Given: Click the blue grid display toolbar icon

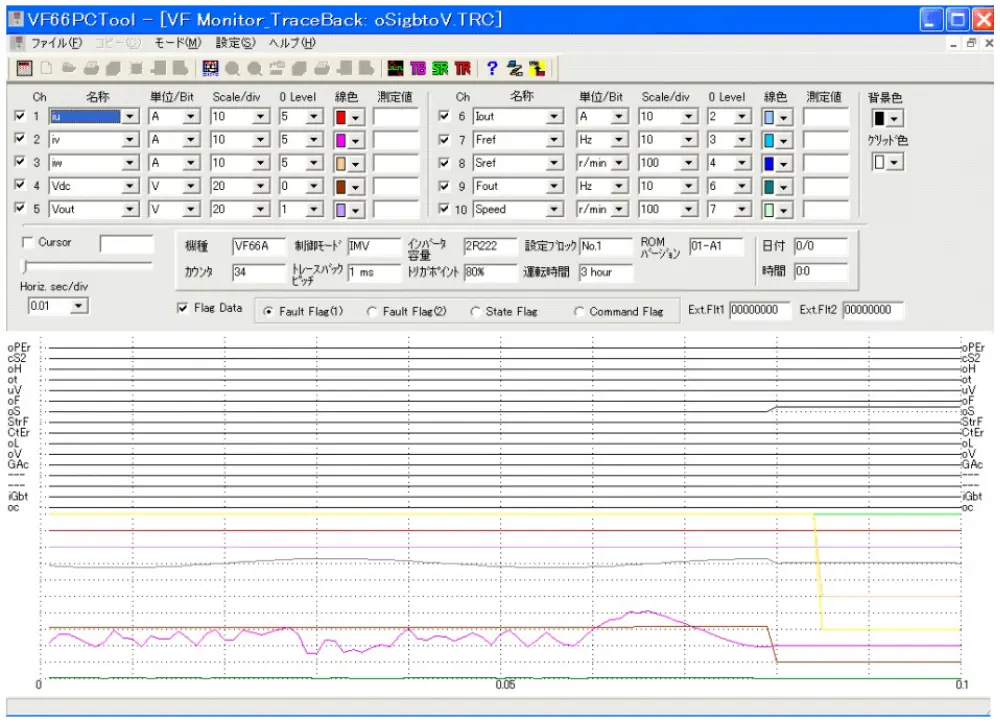Looking at the screenshot, I should point(210,68).
